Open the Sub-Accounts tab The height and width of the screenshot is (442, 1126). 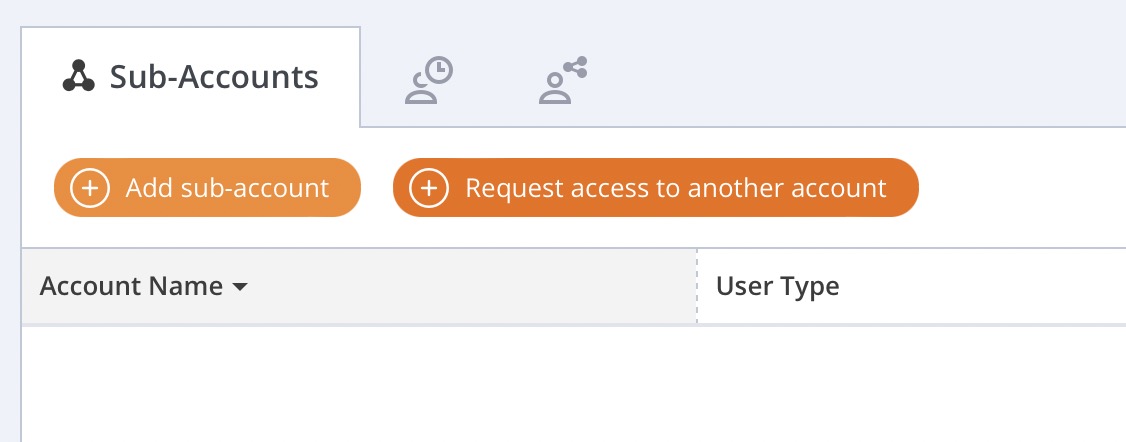[x=190, y=77]
